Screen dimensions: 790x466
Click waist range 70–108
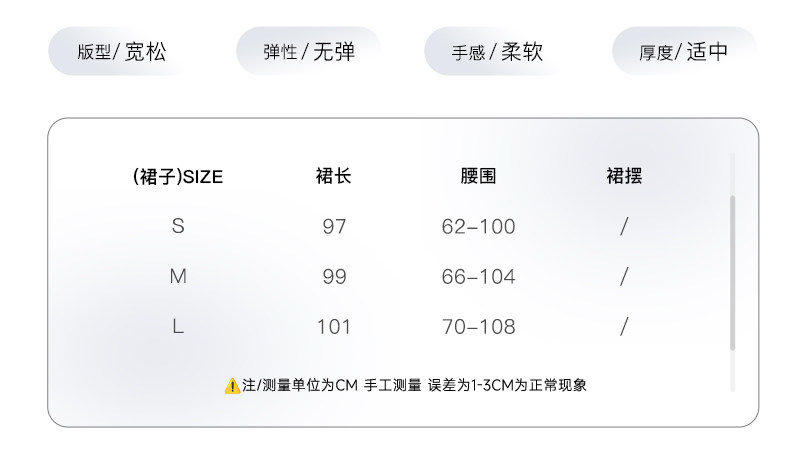tap(478, 326)
